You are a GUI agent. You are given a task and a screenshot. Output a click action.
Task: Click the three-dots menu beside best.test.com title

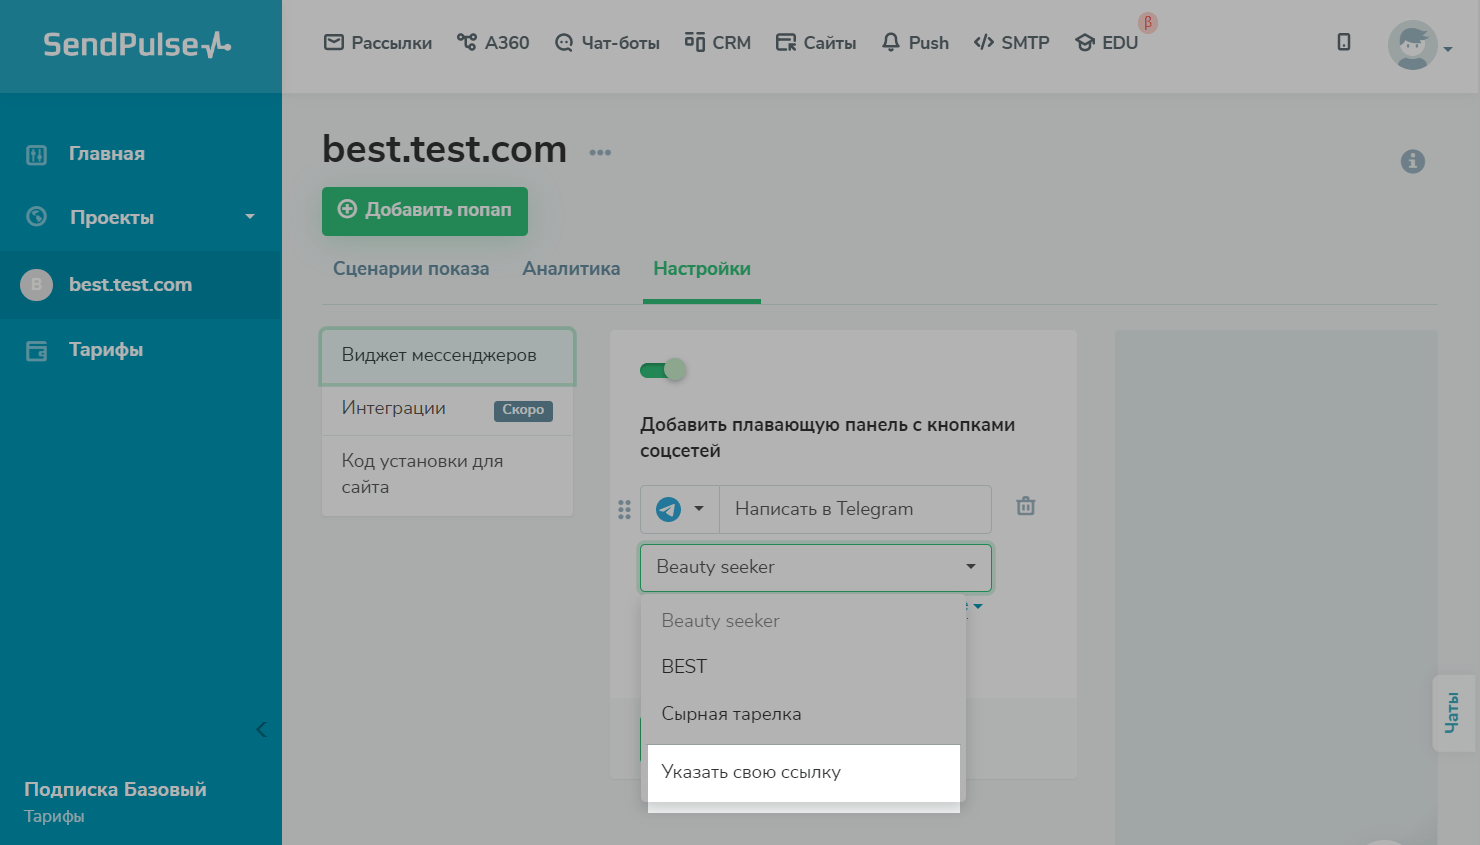(600, 153)
